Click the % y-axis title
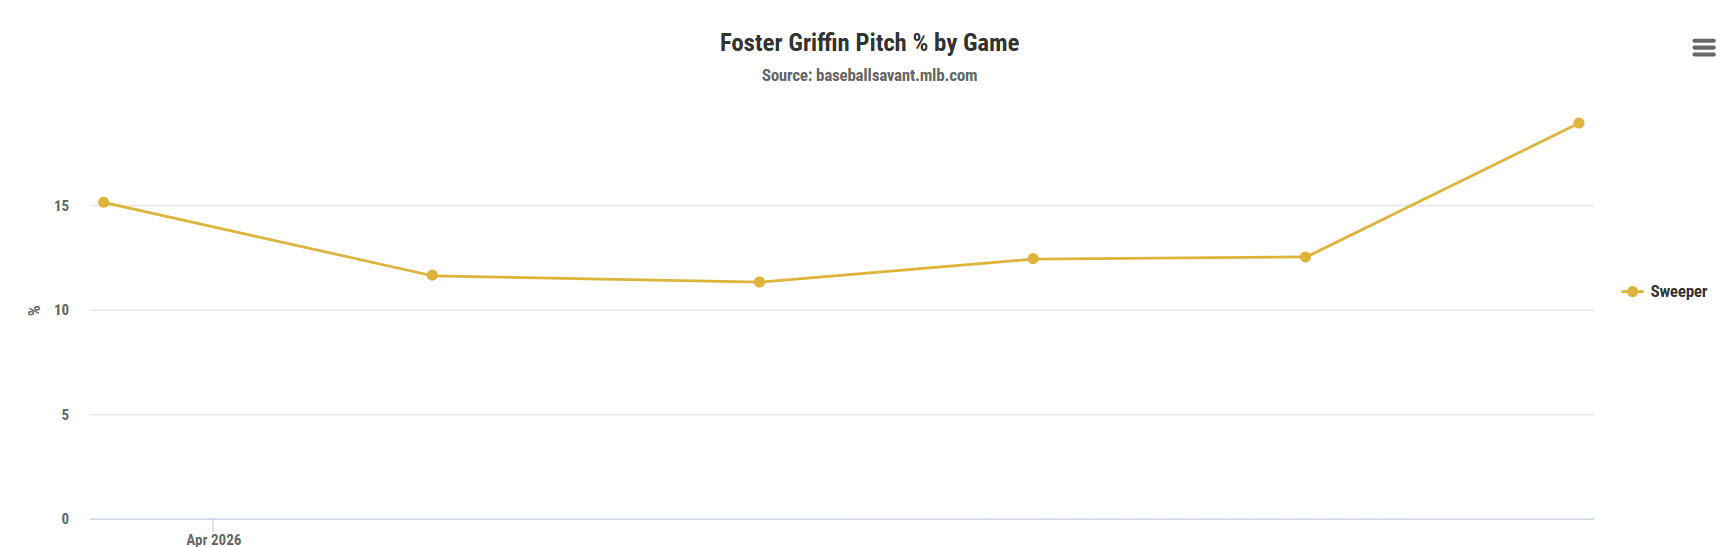This screenshot has height=547, width=1734. point(34,310)
